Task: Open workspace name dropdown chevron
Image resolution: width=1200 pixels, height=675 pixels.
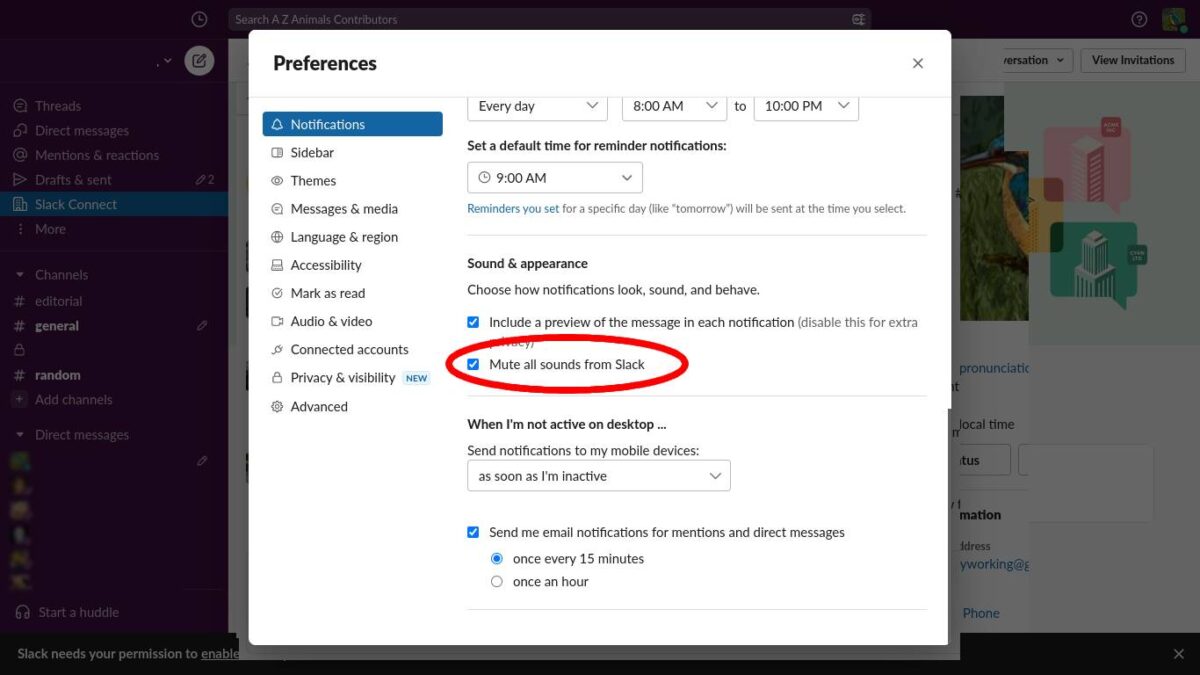Action: 167,61
